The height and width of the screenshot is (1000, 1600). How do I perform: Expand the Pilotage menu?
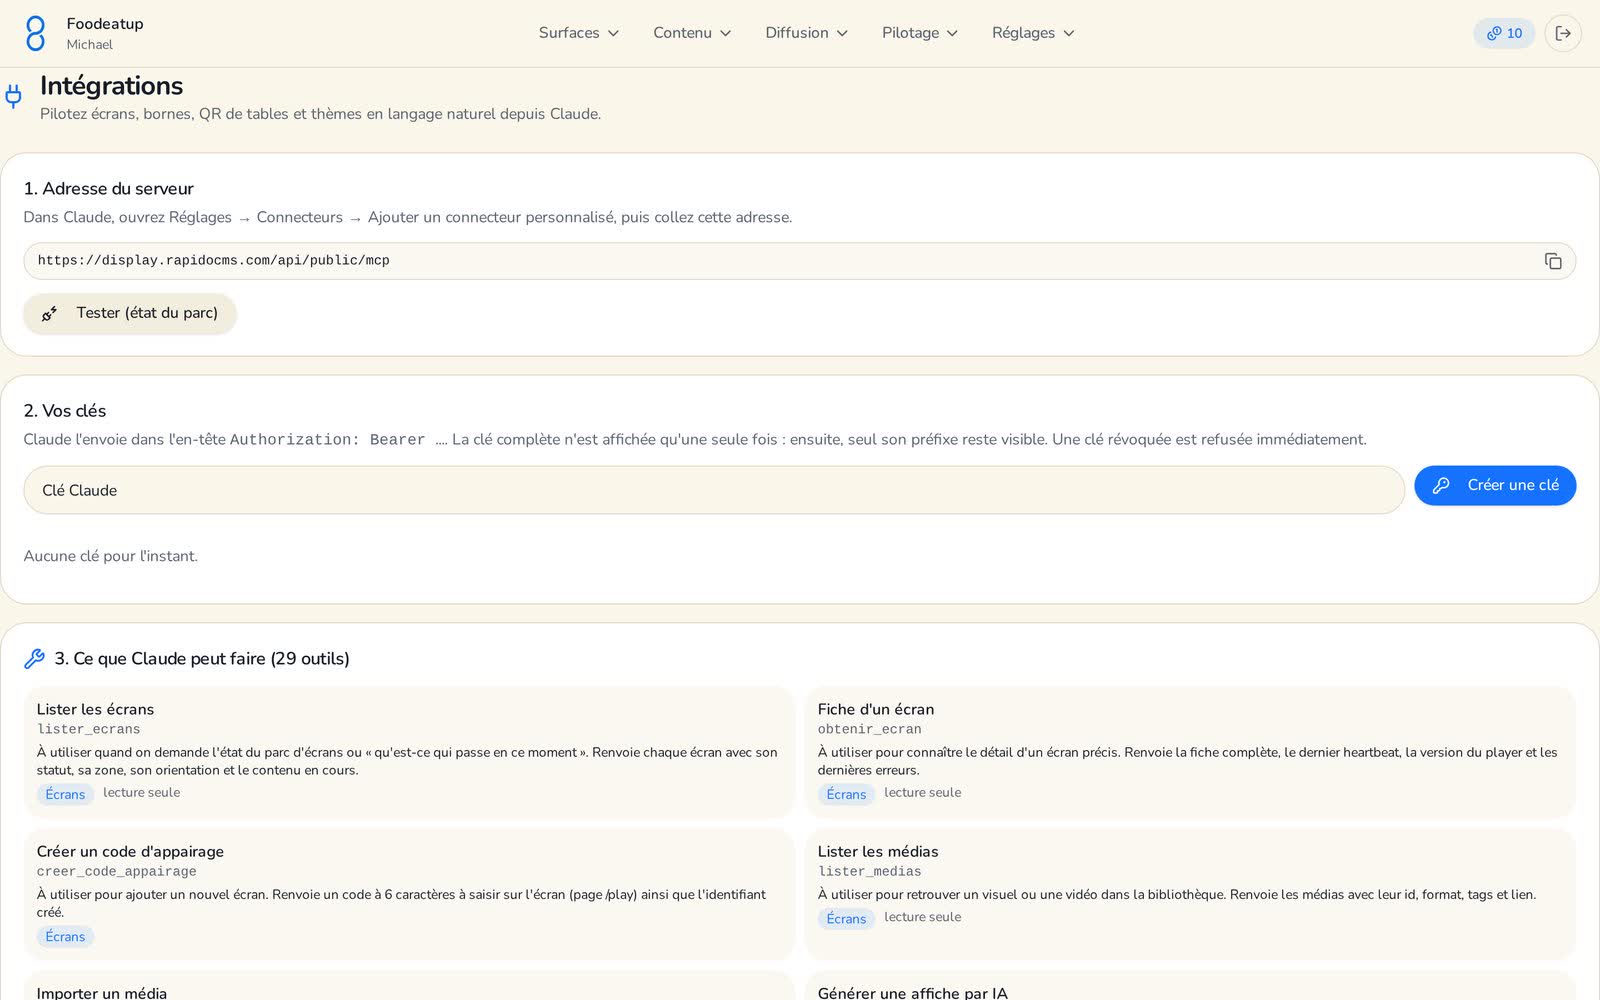[x=920, y=33]
